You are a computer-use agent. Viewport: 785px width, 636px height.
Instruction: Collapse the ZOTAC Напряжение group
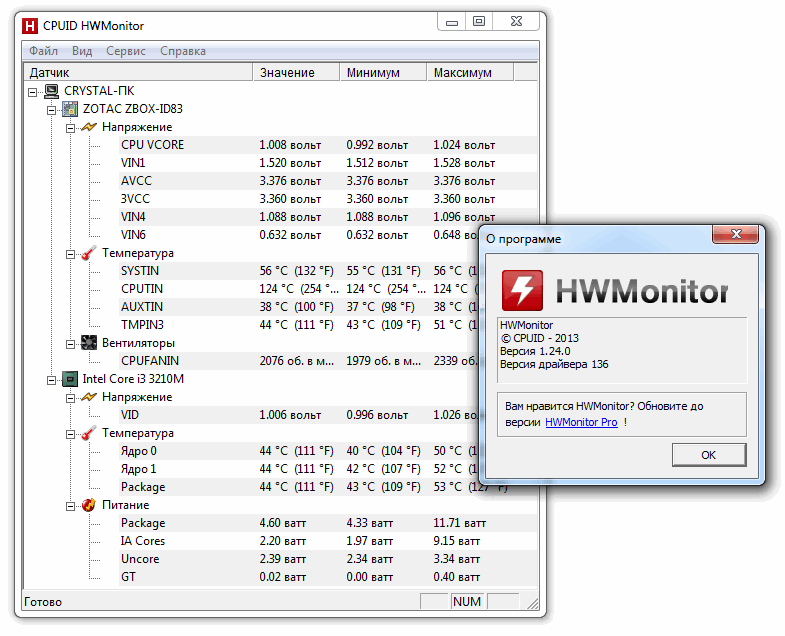pos(71,128)
